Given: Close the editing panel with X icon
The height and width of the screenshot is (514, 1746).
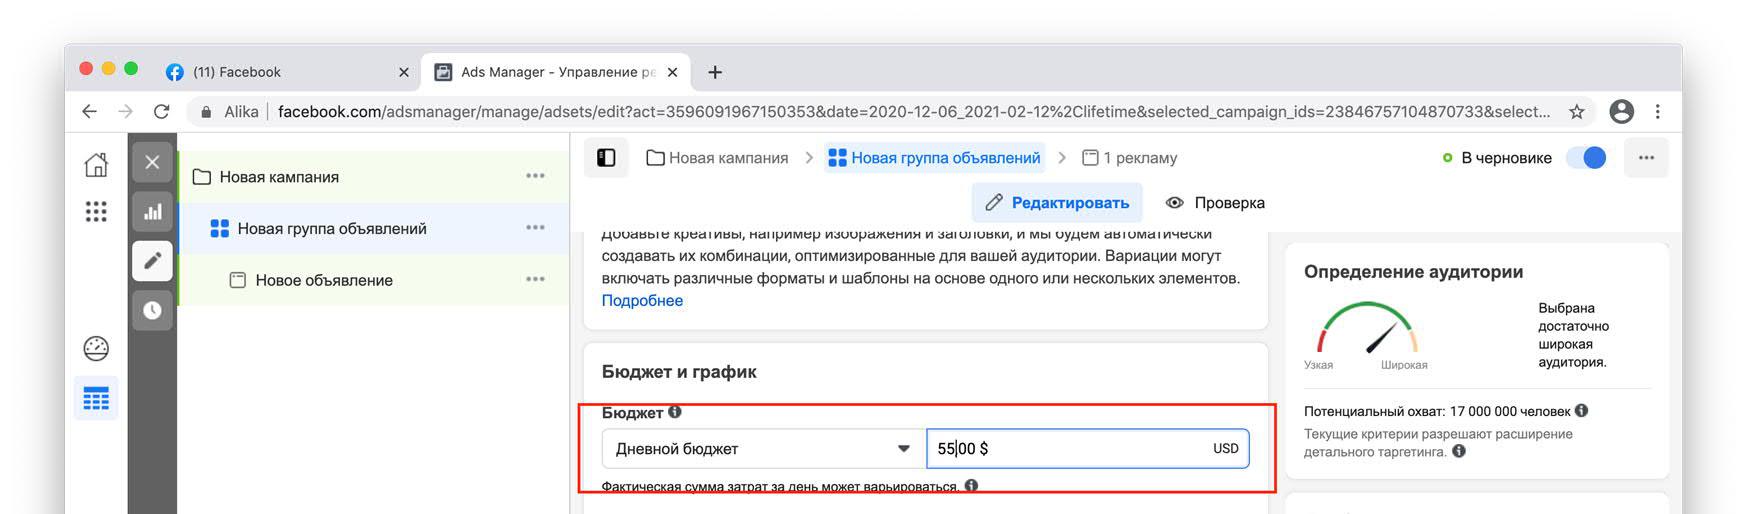Looking at the screenshot, I should 152,162.
